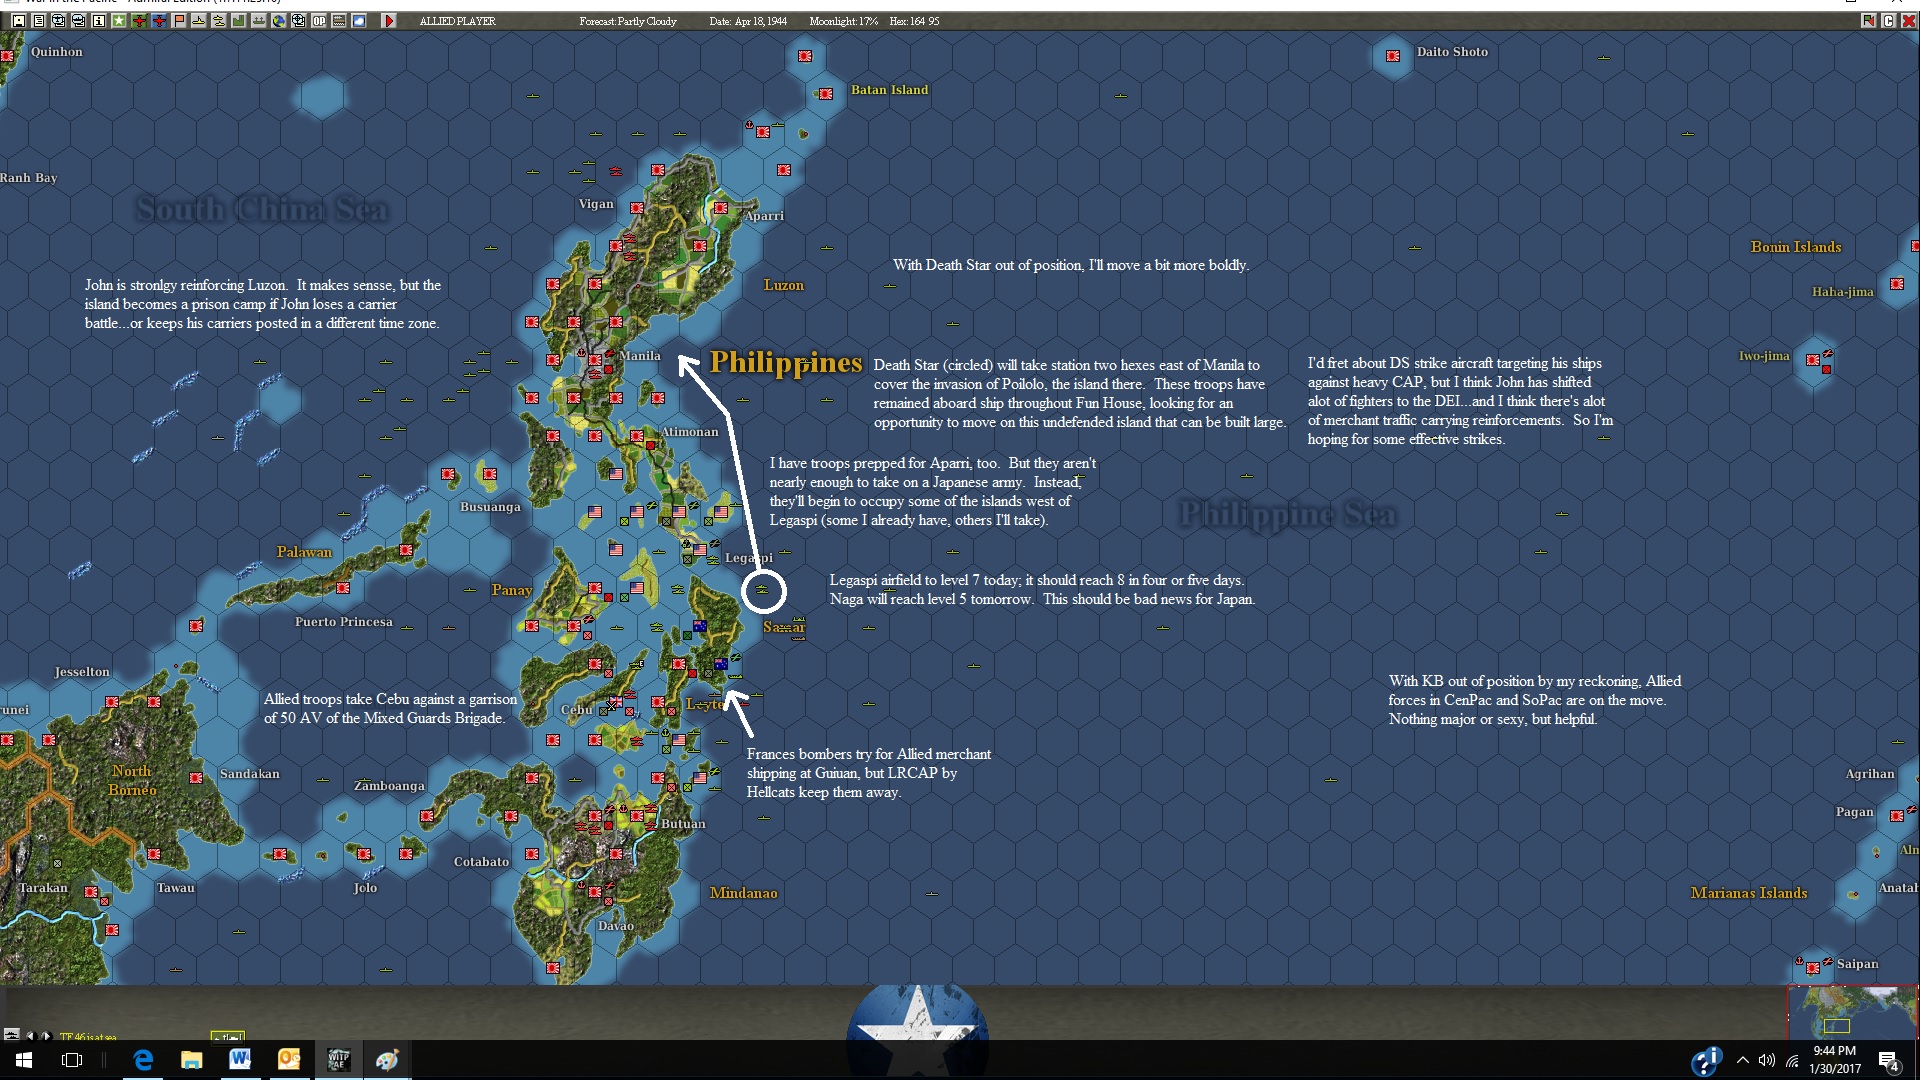1920x1080 pixels.
Task: Click the orange flag toolbar icon
Action: point(179,20)
